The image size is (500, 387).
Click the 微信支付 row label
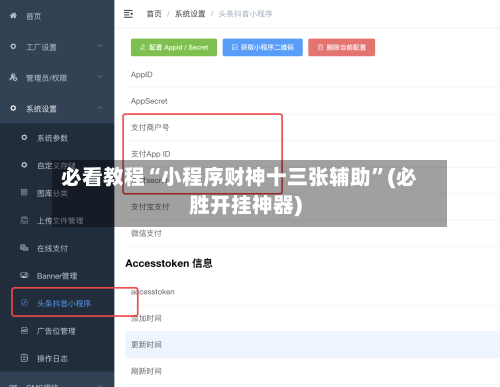(x=146, y=233)
